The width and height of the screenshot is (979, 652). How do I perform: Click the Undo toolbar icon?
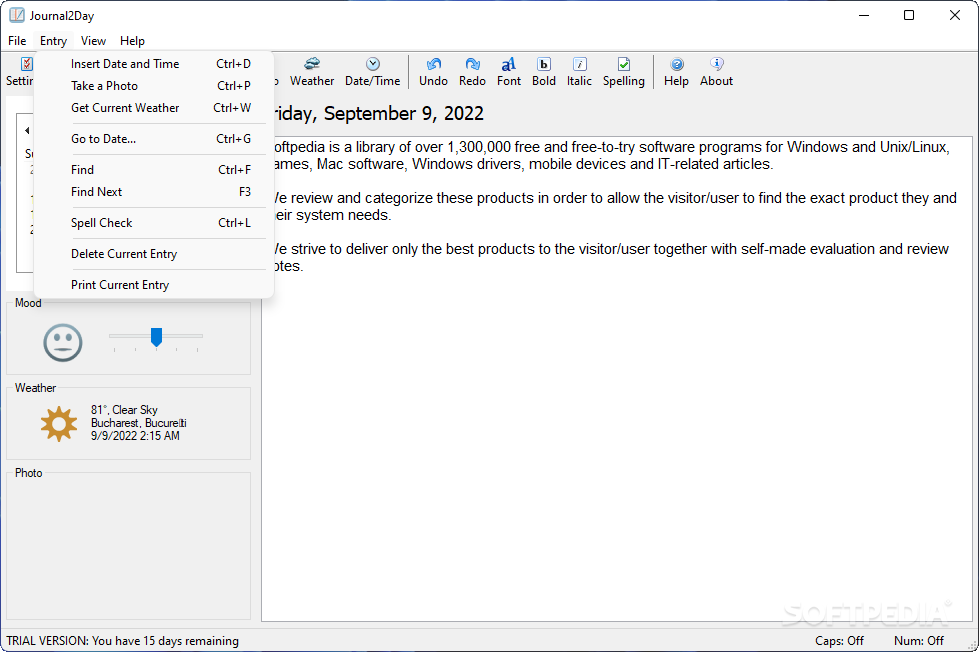coord(433,72)
